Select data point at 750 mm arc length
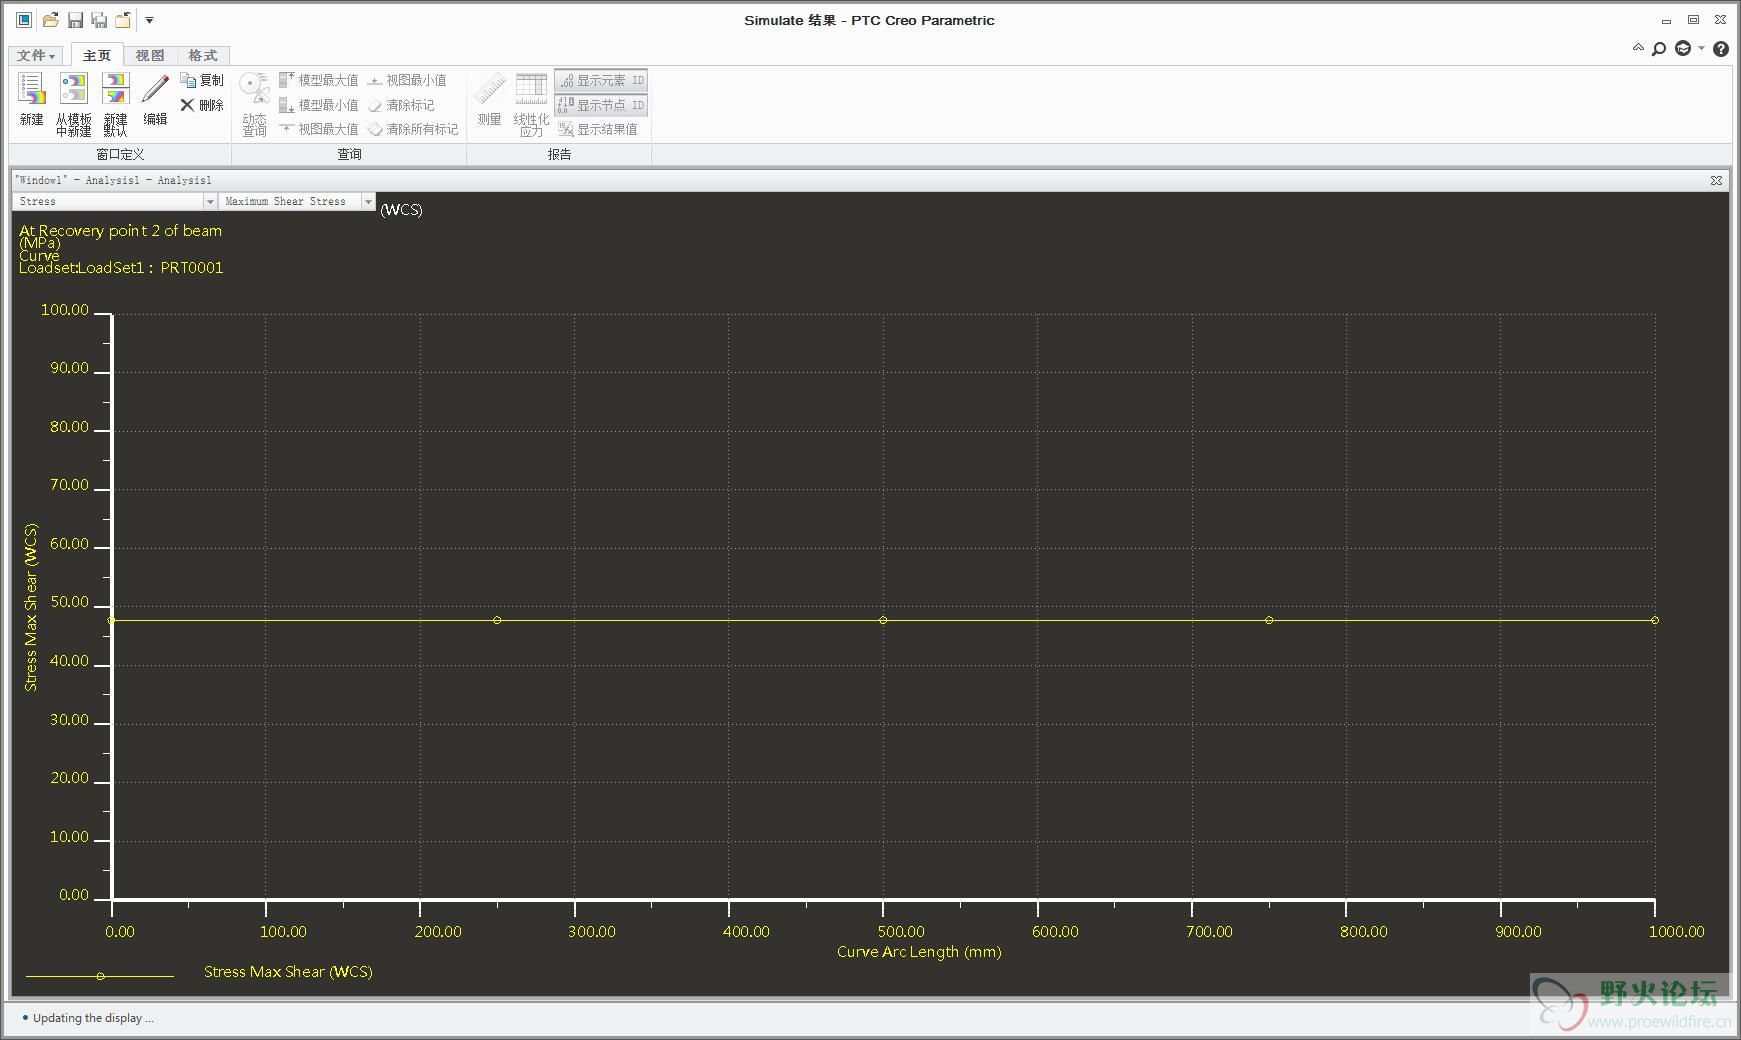 click(1269, 620)
